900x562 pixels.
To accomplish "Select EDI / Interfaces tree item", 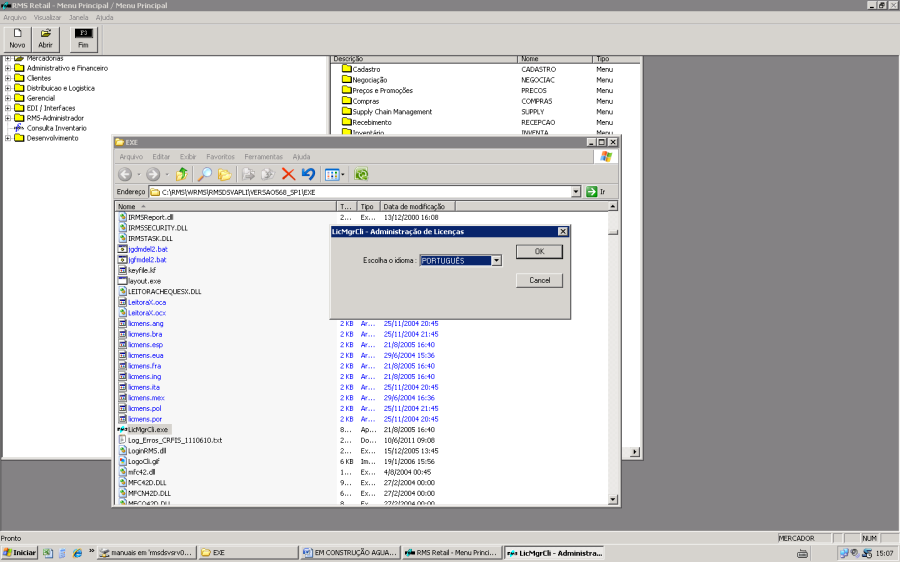I will 51,108.
